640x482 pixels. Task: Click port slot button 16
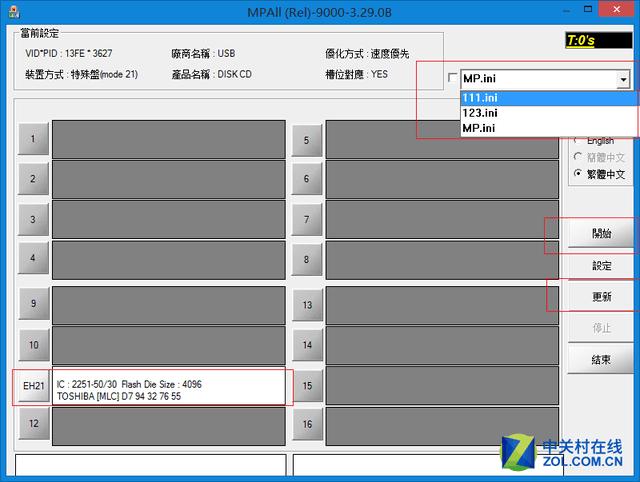[307, 425]
